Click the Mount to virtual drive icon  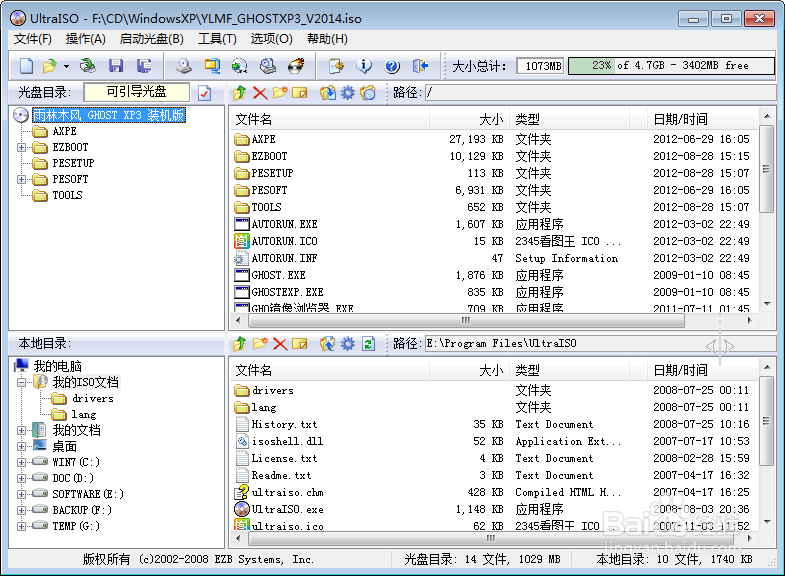click(268, 66)
